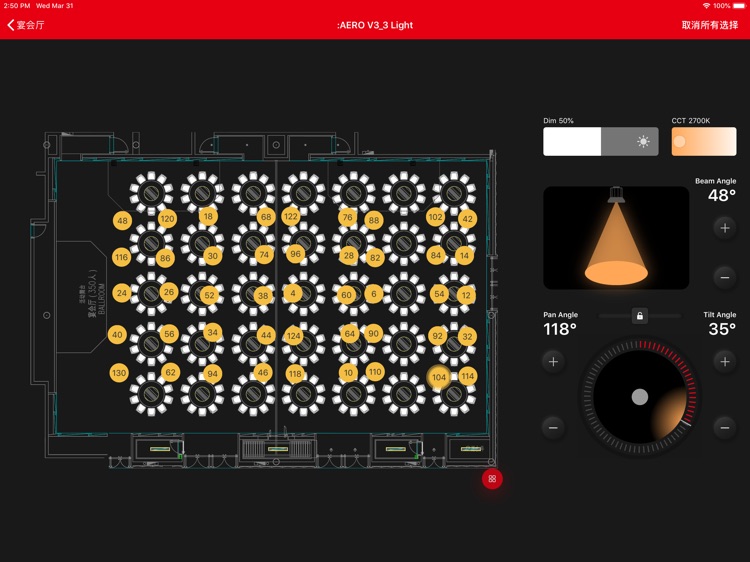Select light fixture 92
The width and height of the screenshot is (750, 562).
[438, 336]
